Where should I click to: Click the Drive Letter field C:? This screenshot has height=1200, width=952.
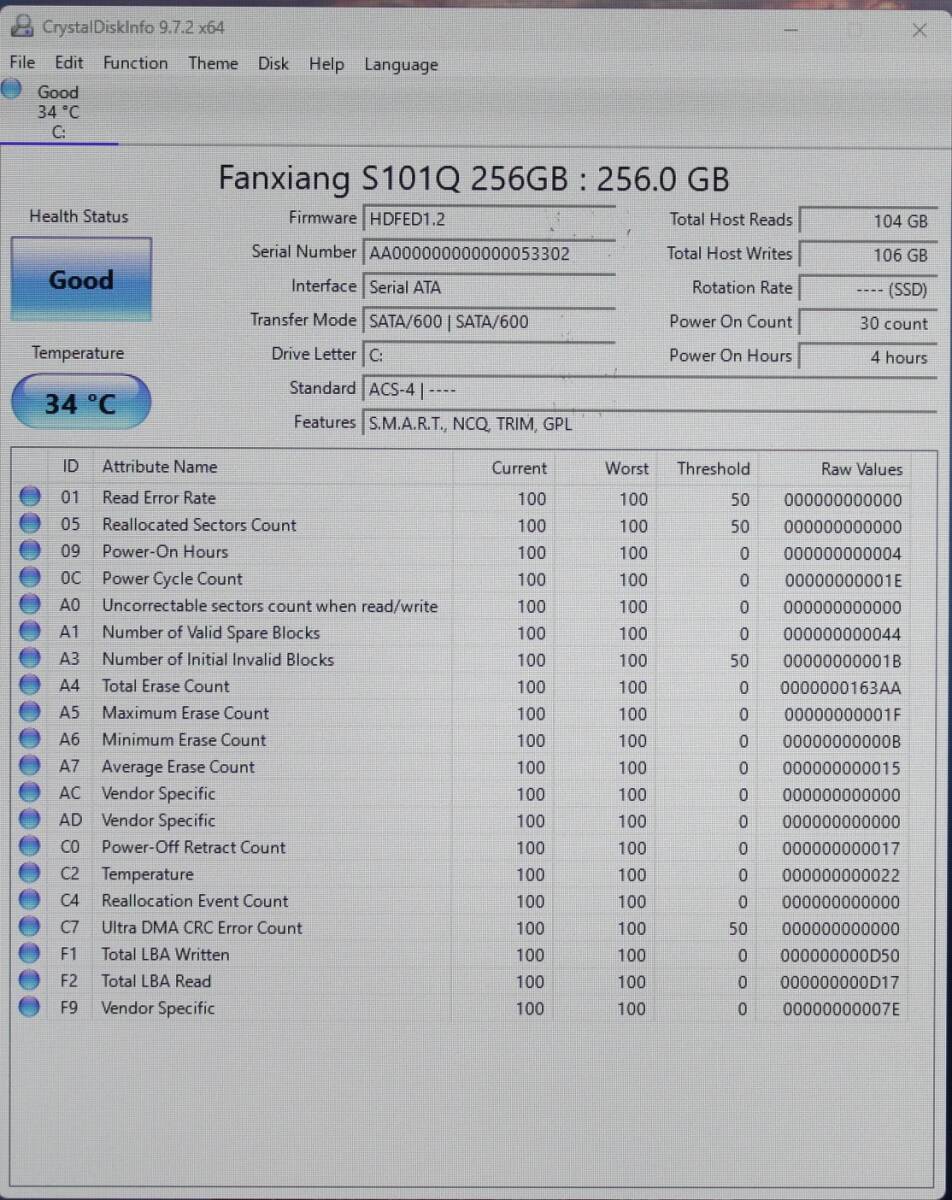point(489,355)
